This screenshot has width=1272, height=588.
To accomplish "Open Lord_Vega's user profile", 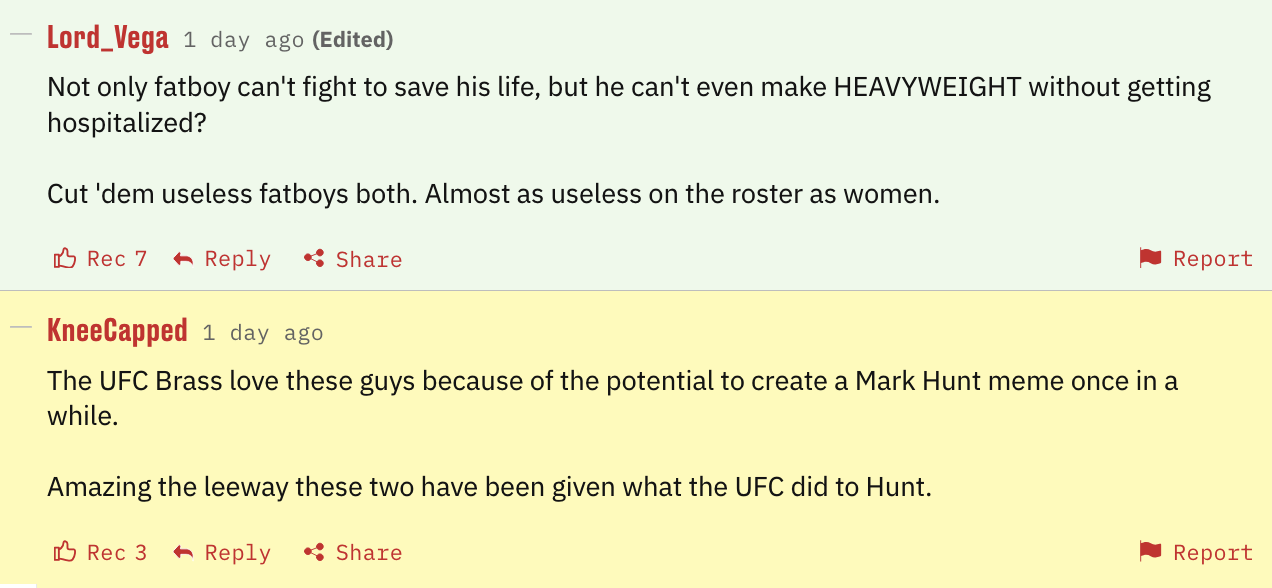I will (x=108, y=39).
